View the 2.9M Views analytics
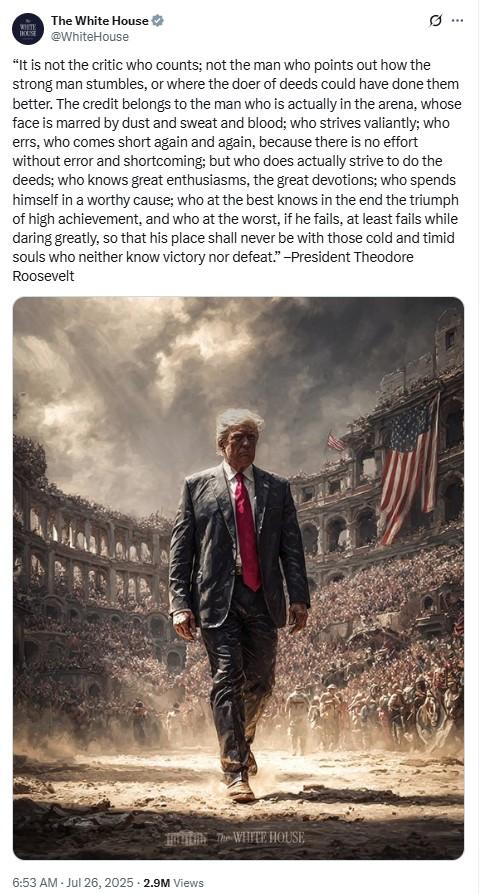Viewport: 480px width, 894px height. click(173, 882)
